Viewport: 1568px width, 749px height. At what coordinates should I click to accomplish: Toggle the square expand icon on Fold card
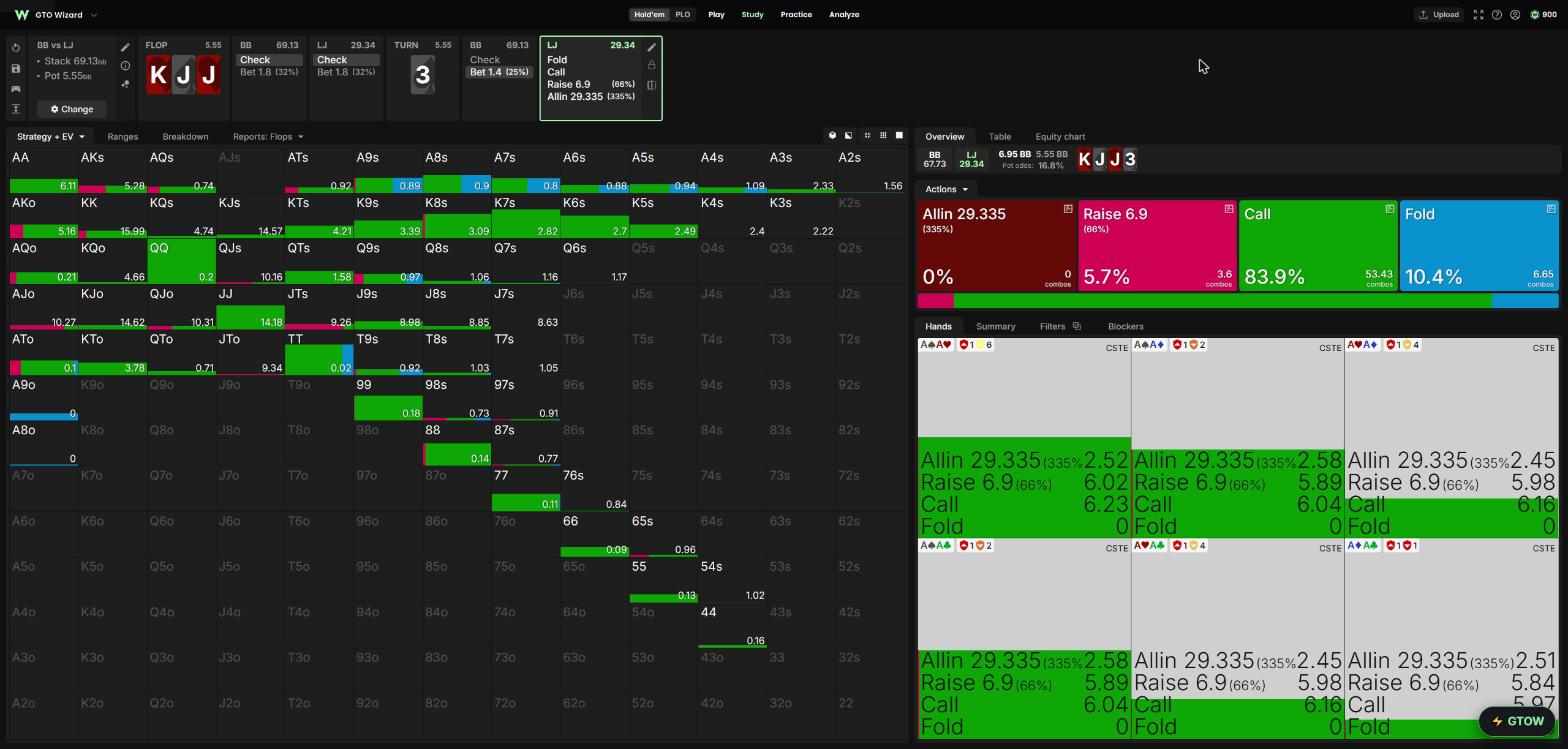1551,209
